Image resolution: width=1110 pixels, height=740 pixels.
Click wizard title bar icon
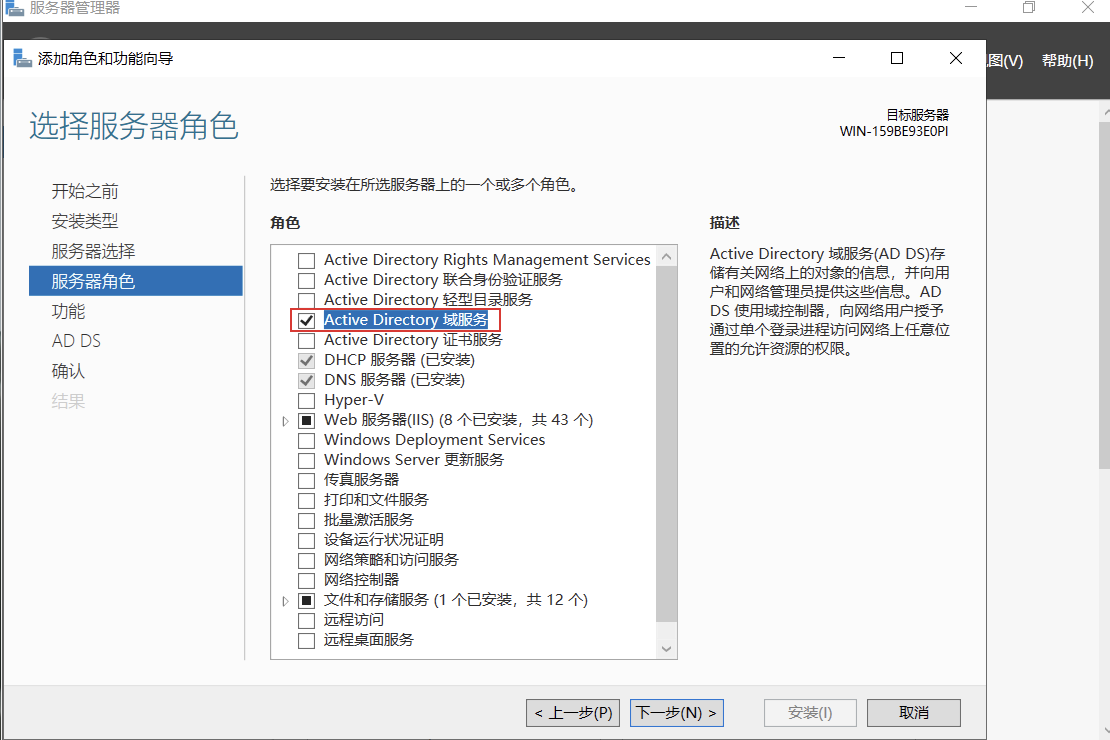tap(23, 58)
